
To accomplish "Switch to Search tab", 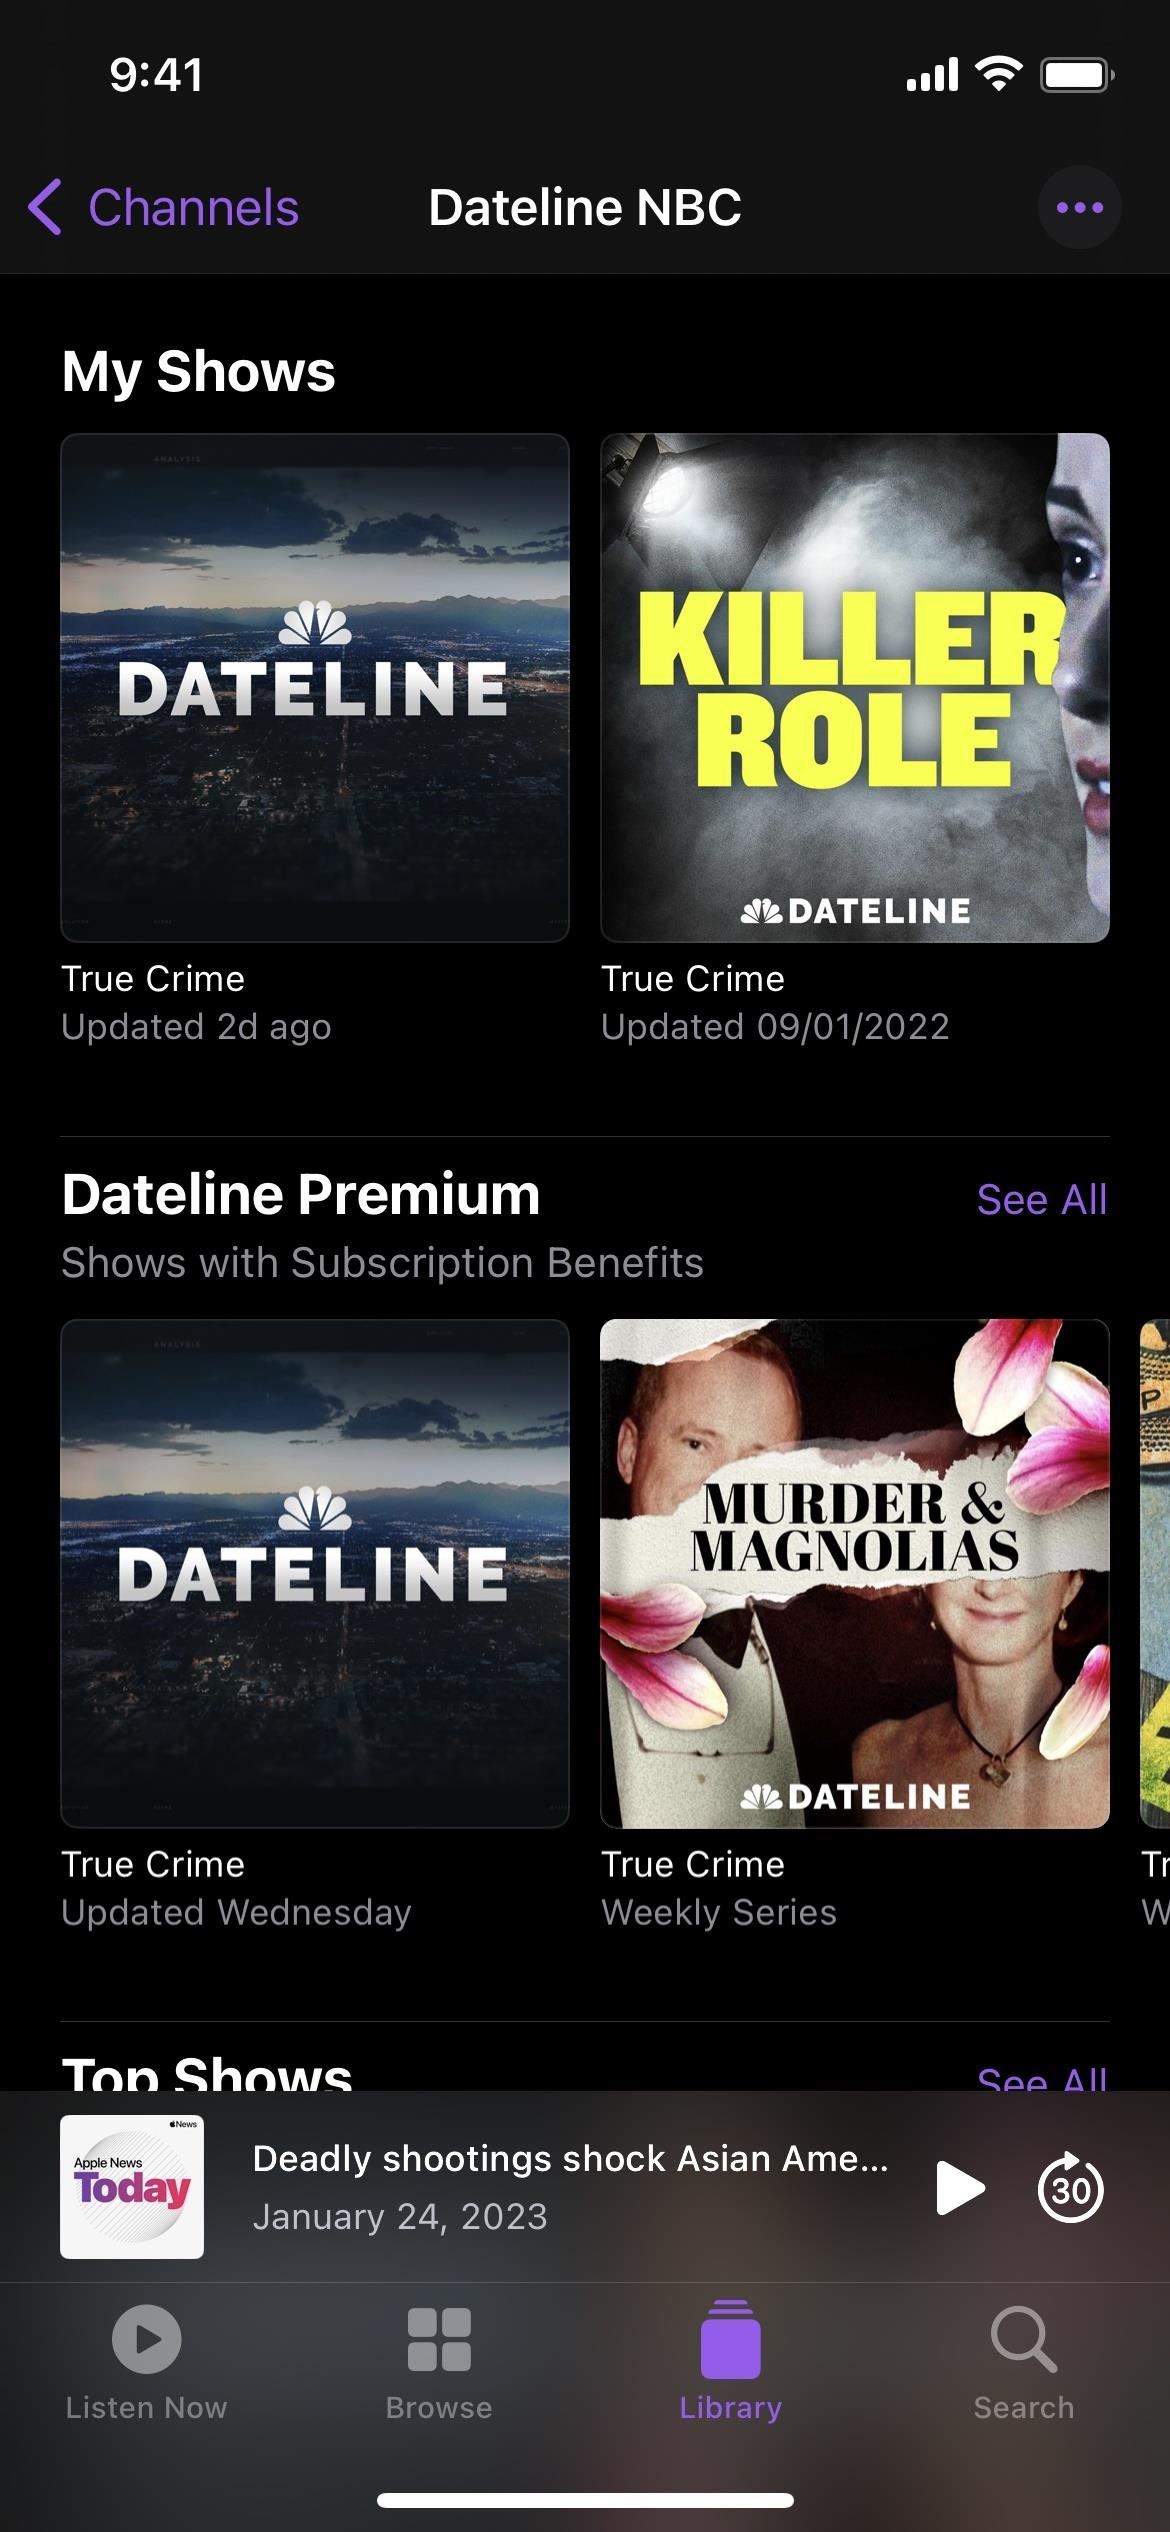I will pyautogui.click(x=1024, y=2364).
